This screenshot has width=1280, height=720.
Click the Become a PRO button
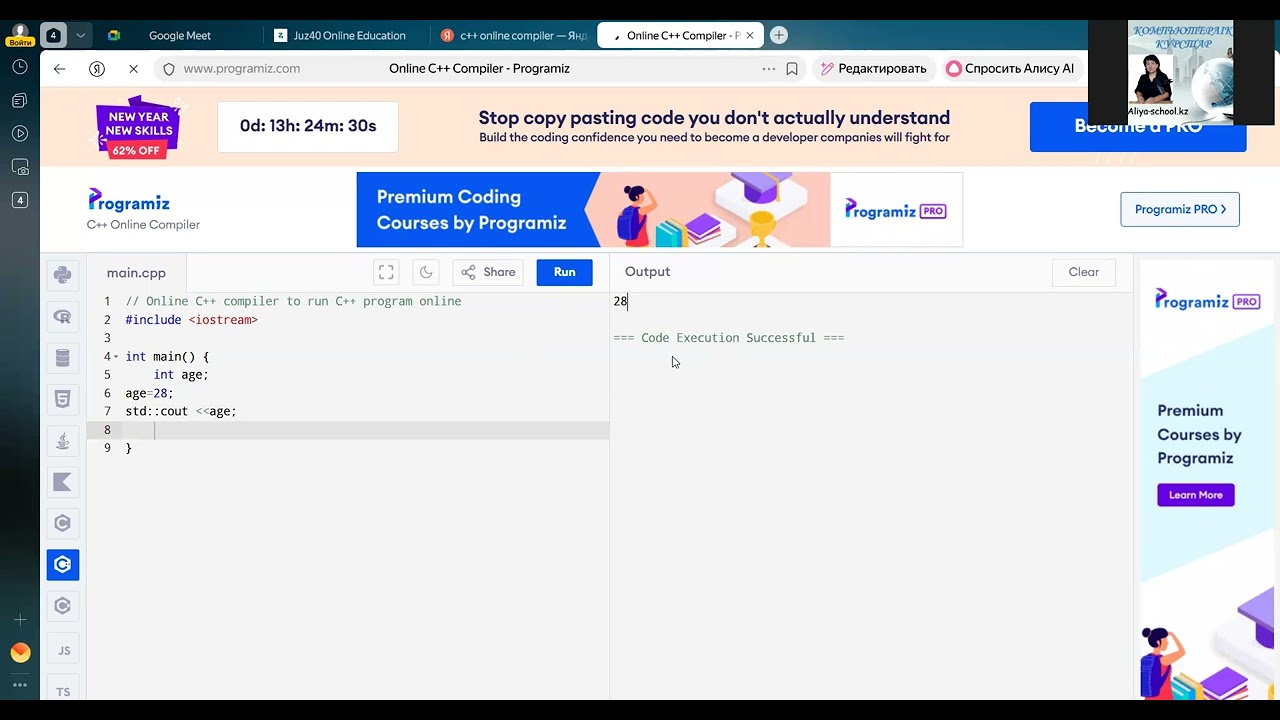[1138, 127]
